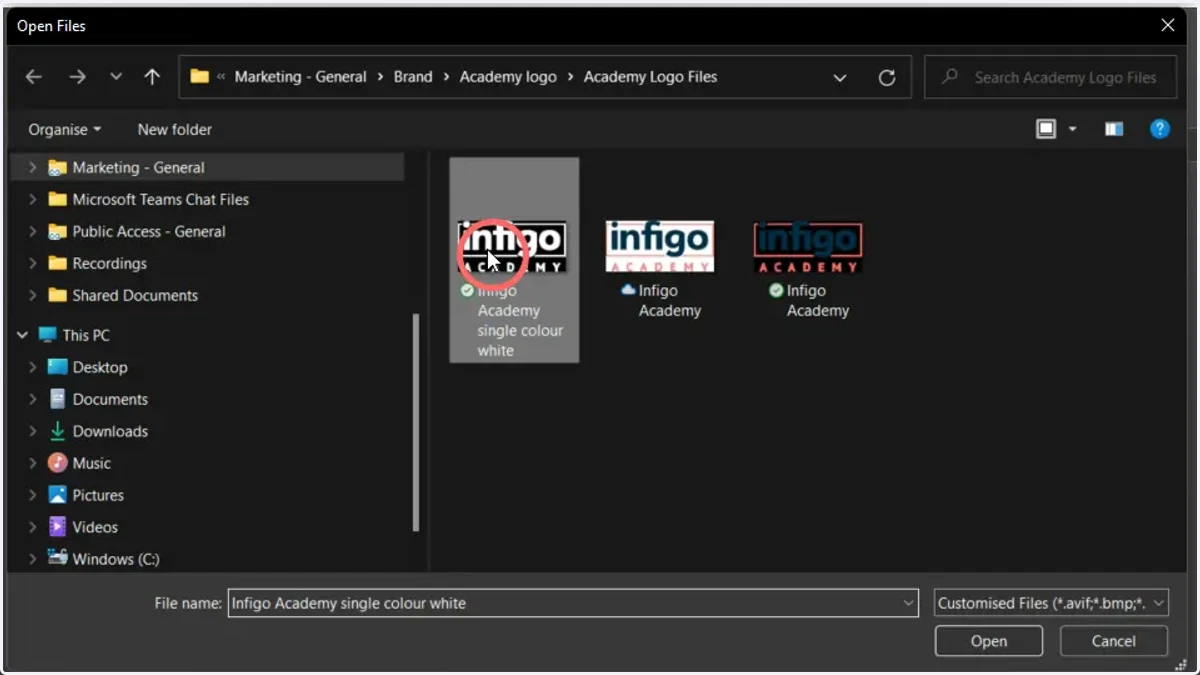Open the address bar history dropdown
1200x675 pixels.
(840, 77)
